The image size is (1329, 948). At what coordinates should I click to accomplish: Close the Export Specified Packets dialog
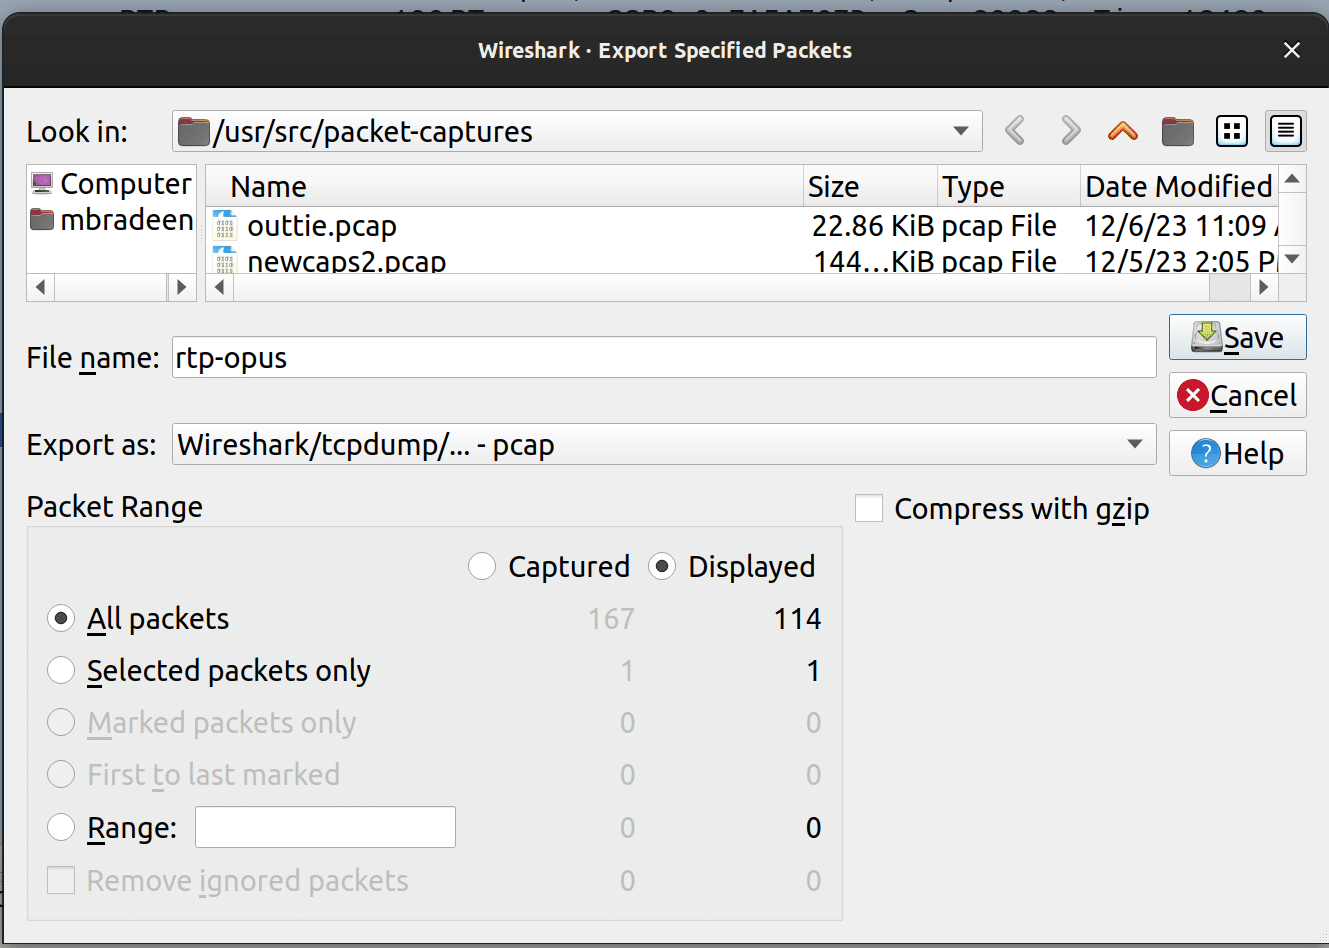(1292, 50)
